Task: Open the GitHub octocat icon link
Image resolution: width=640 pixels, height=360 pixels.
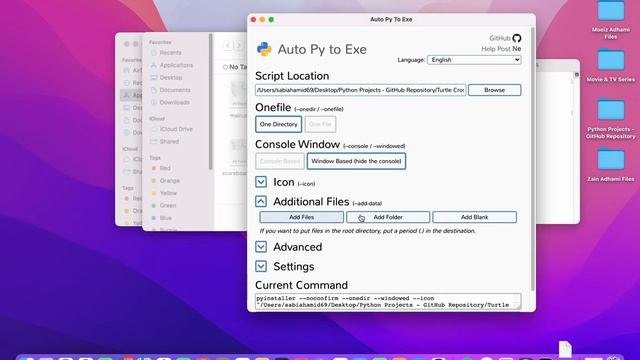Action: 517,38
